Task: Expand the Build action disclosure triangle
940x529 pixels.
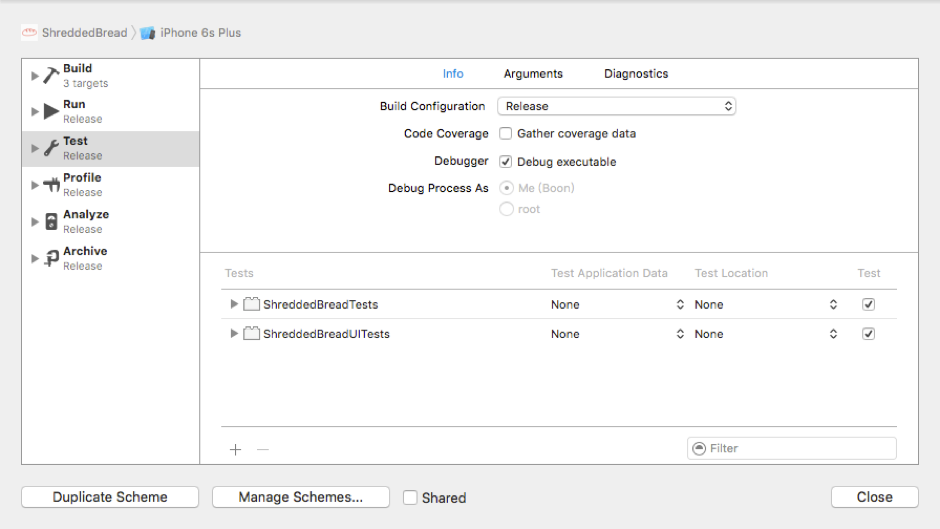Action: point(35,76)
